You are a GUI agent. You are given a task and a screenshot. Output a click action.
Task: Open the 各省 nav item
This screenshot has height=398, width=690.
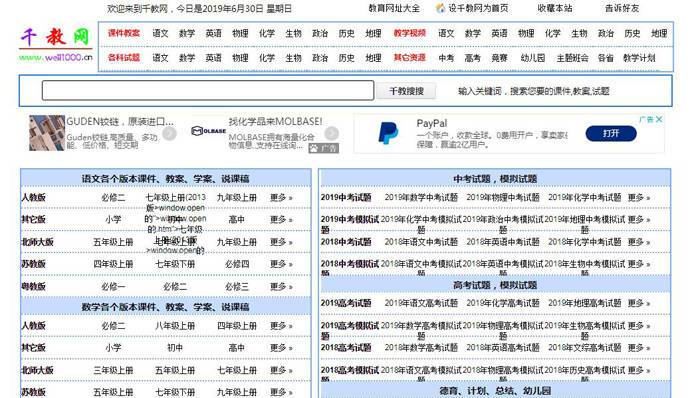pos(606,58)
